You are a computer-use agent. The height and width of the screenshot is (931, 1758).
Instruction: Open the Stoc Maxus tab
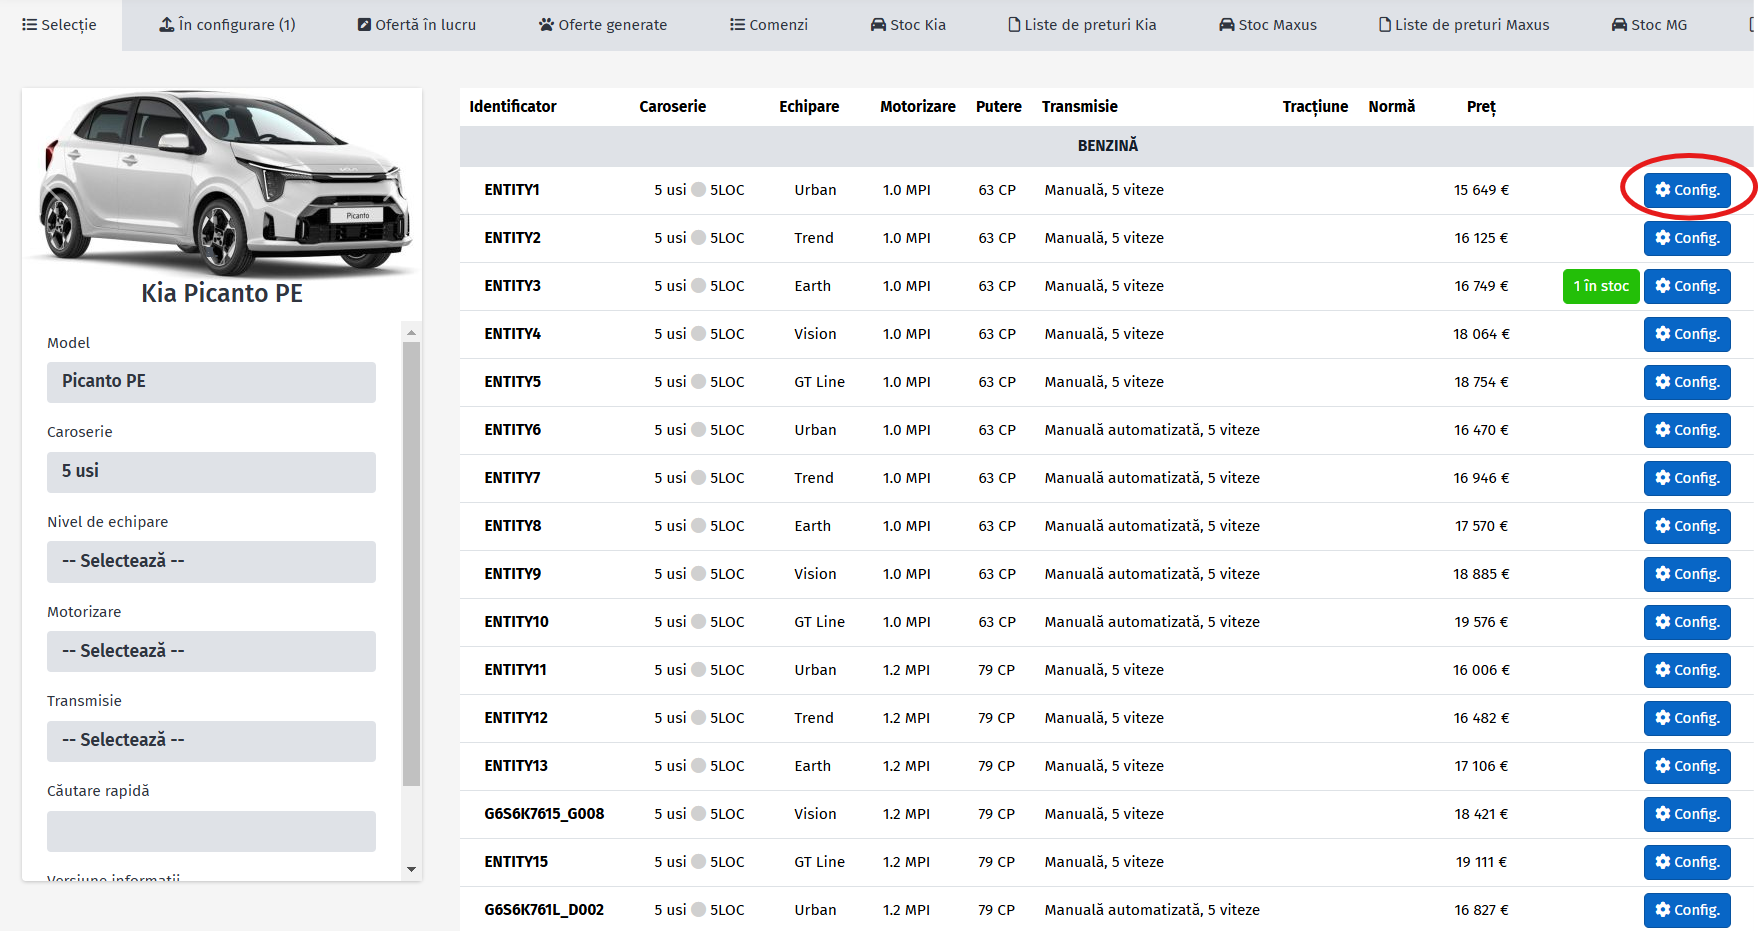tap(1268, 25)
